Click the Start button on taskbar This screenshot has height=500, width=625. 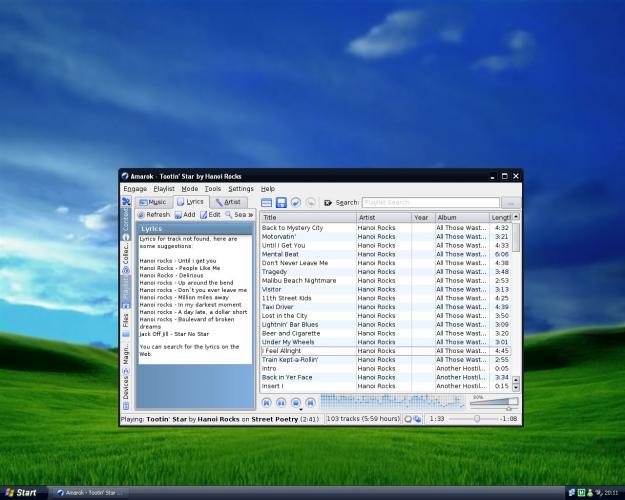tap(22, 492)
